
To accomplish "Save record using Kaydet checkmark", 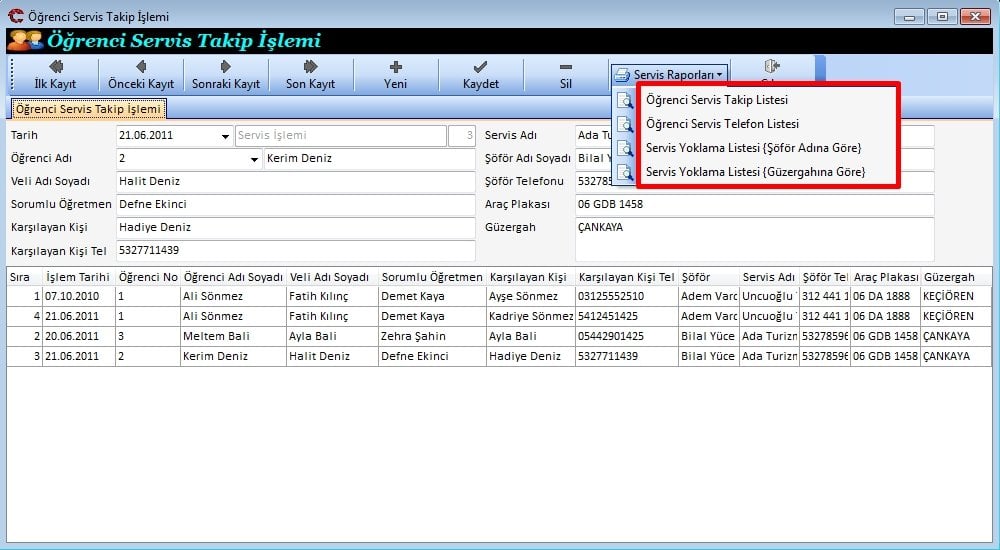I will click(x=480, y=75).
